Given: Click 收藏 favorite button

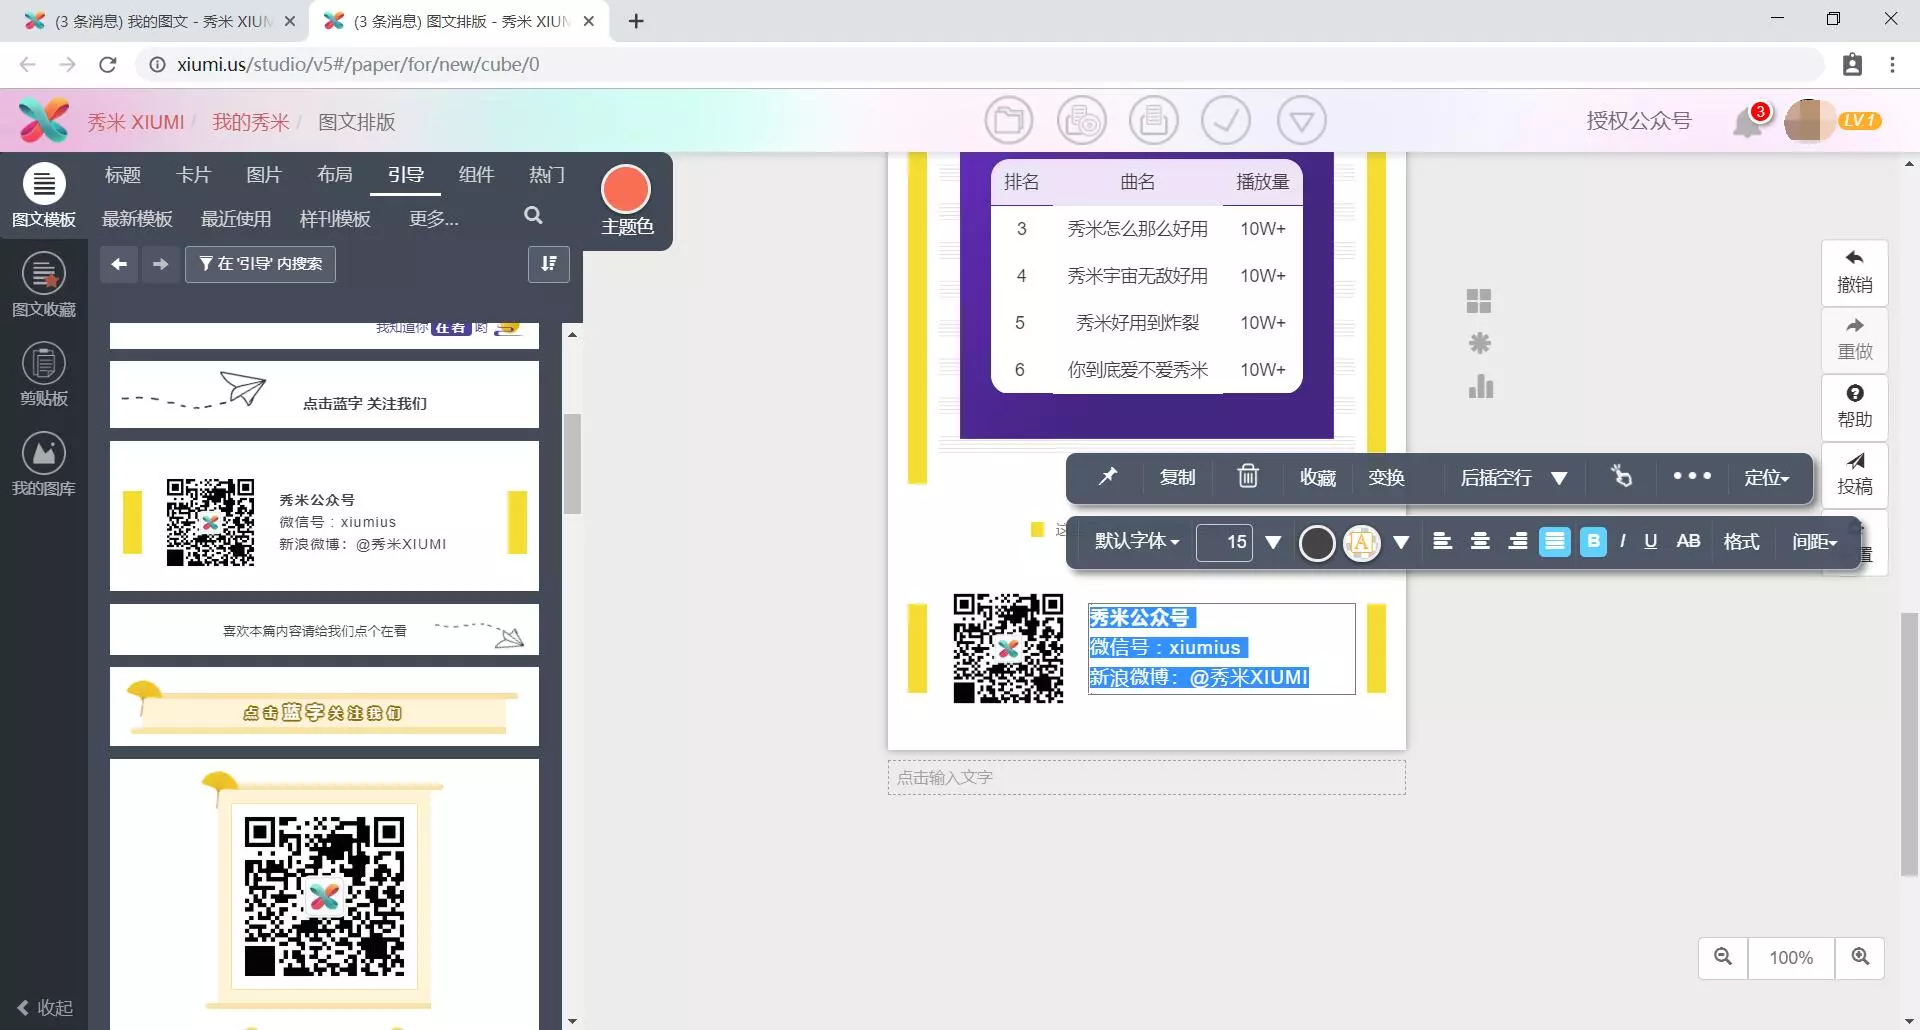Looking at the screenshot, I should click(1318, 477).
